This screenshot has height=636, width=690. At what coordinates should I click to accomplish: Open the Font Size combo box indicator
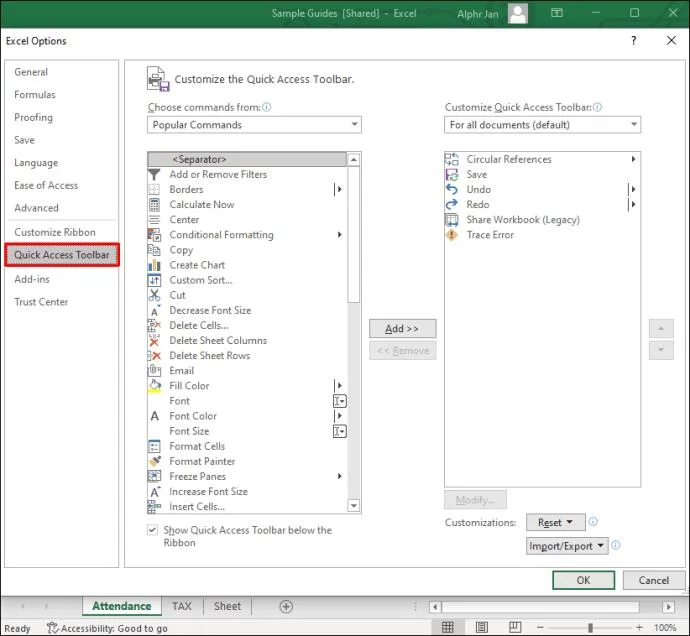point(340,431)
